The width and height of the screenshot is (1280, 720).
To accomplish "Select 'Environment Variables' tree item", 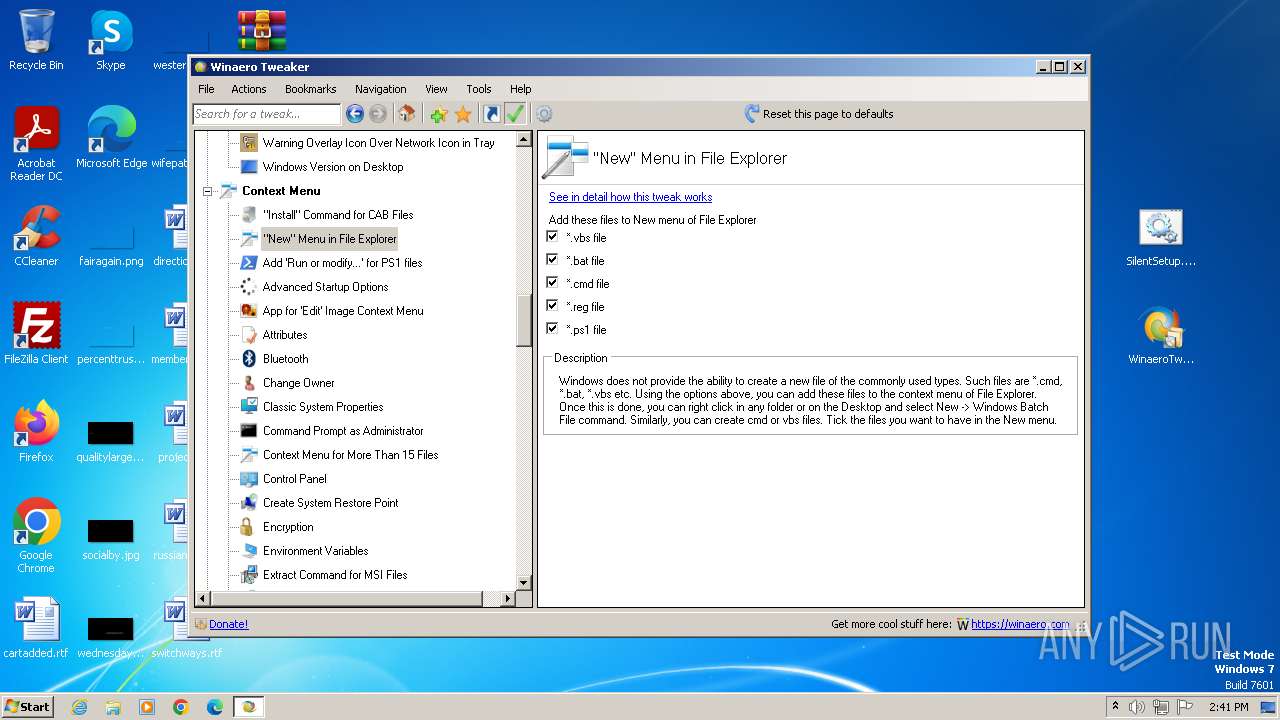I will tap(315, 551).
